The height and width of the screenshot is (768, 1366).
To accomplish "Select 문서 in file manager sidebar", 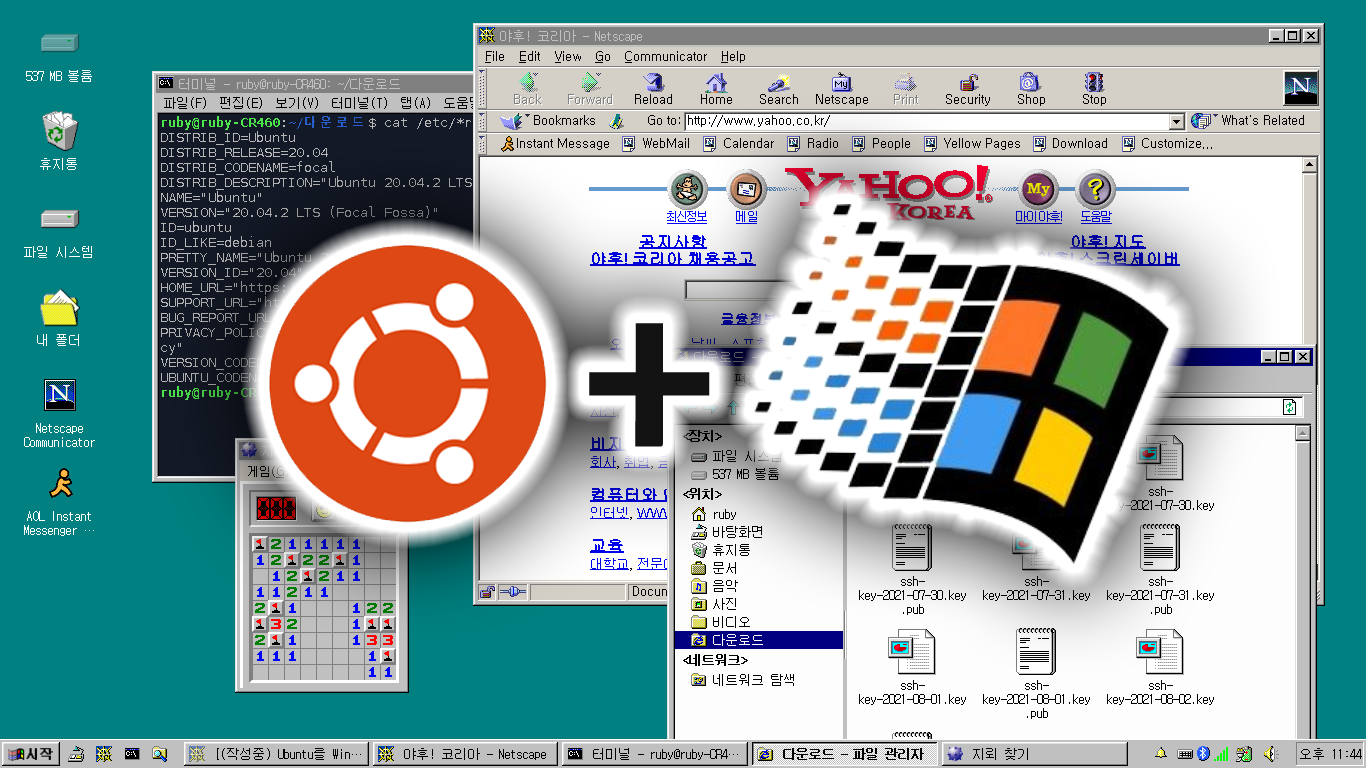I will coord(714,568).
